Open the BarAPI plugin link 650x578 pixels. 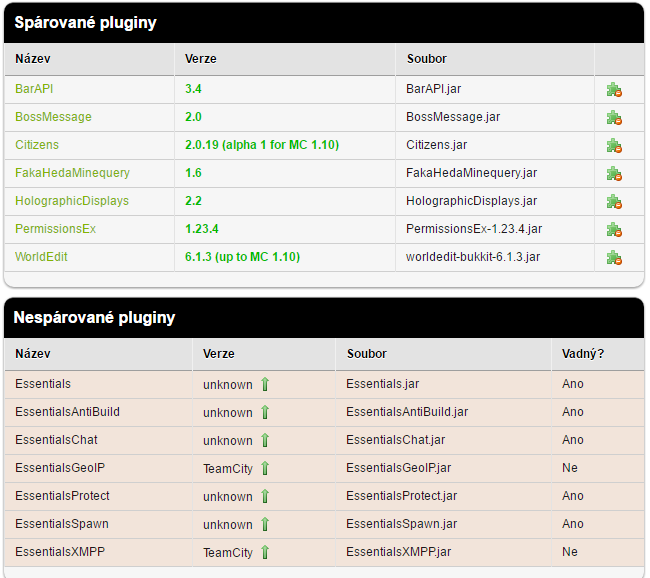click(34, 89)
